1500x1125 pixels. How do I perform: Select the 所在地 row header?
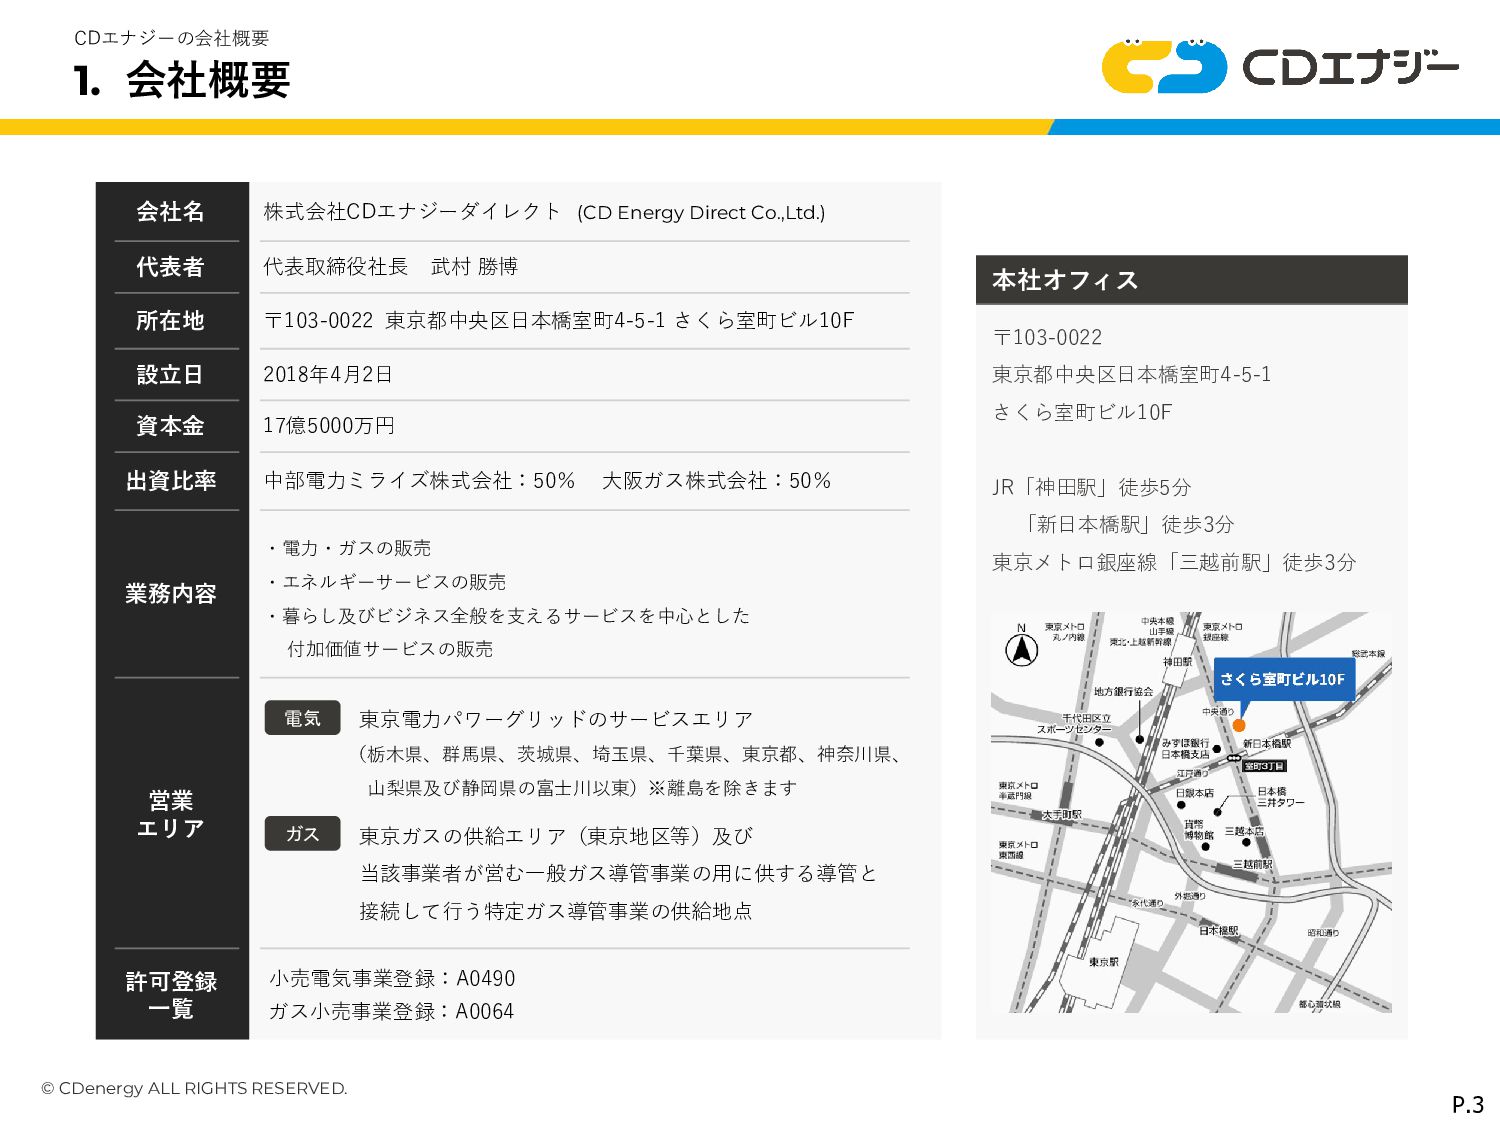point(171,321)
